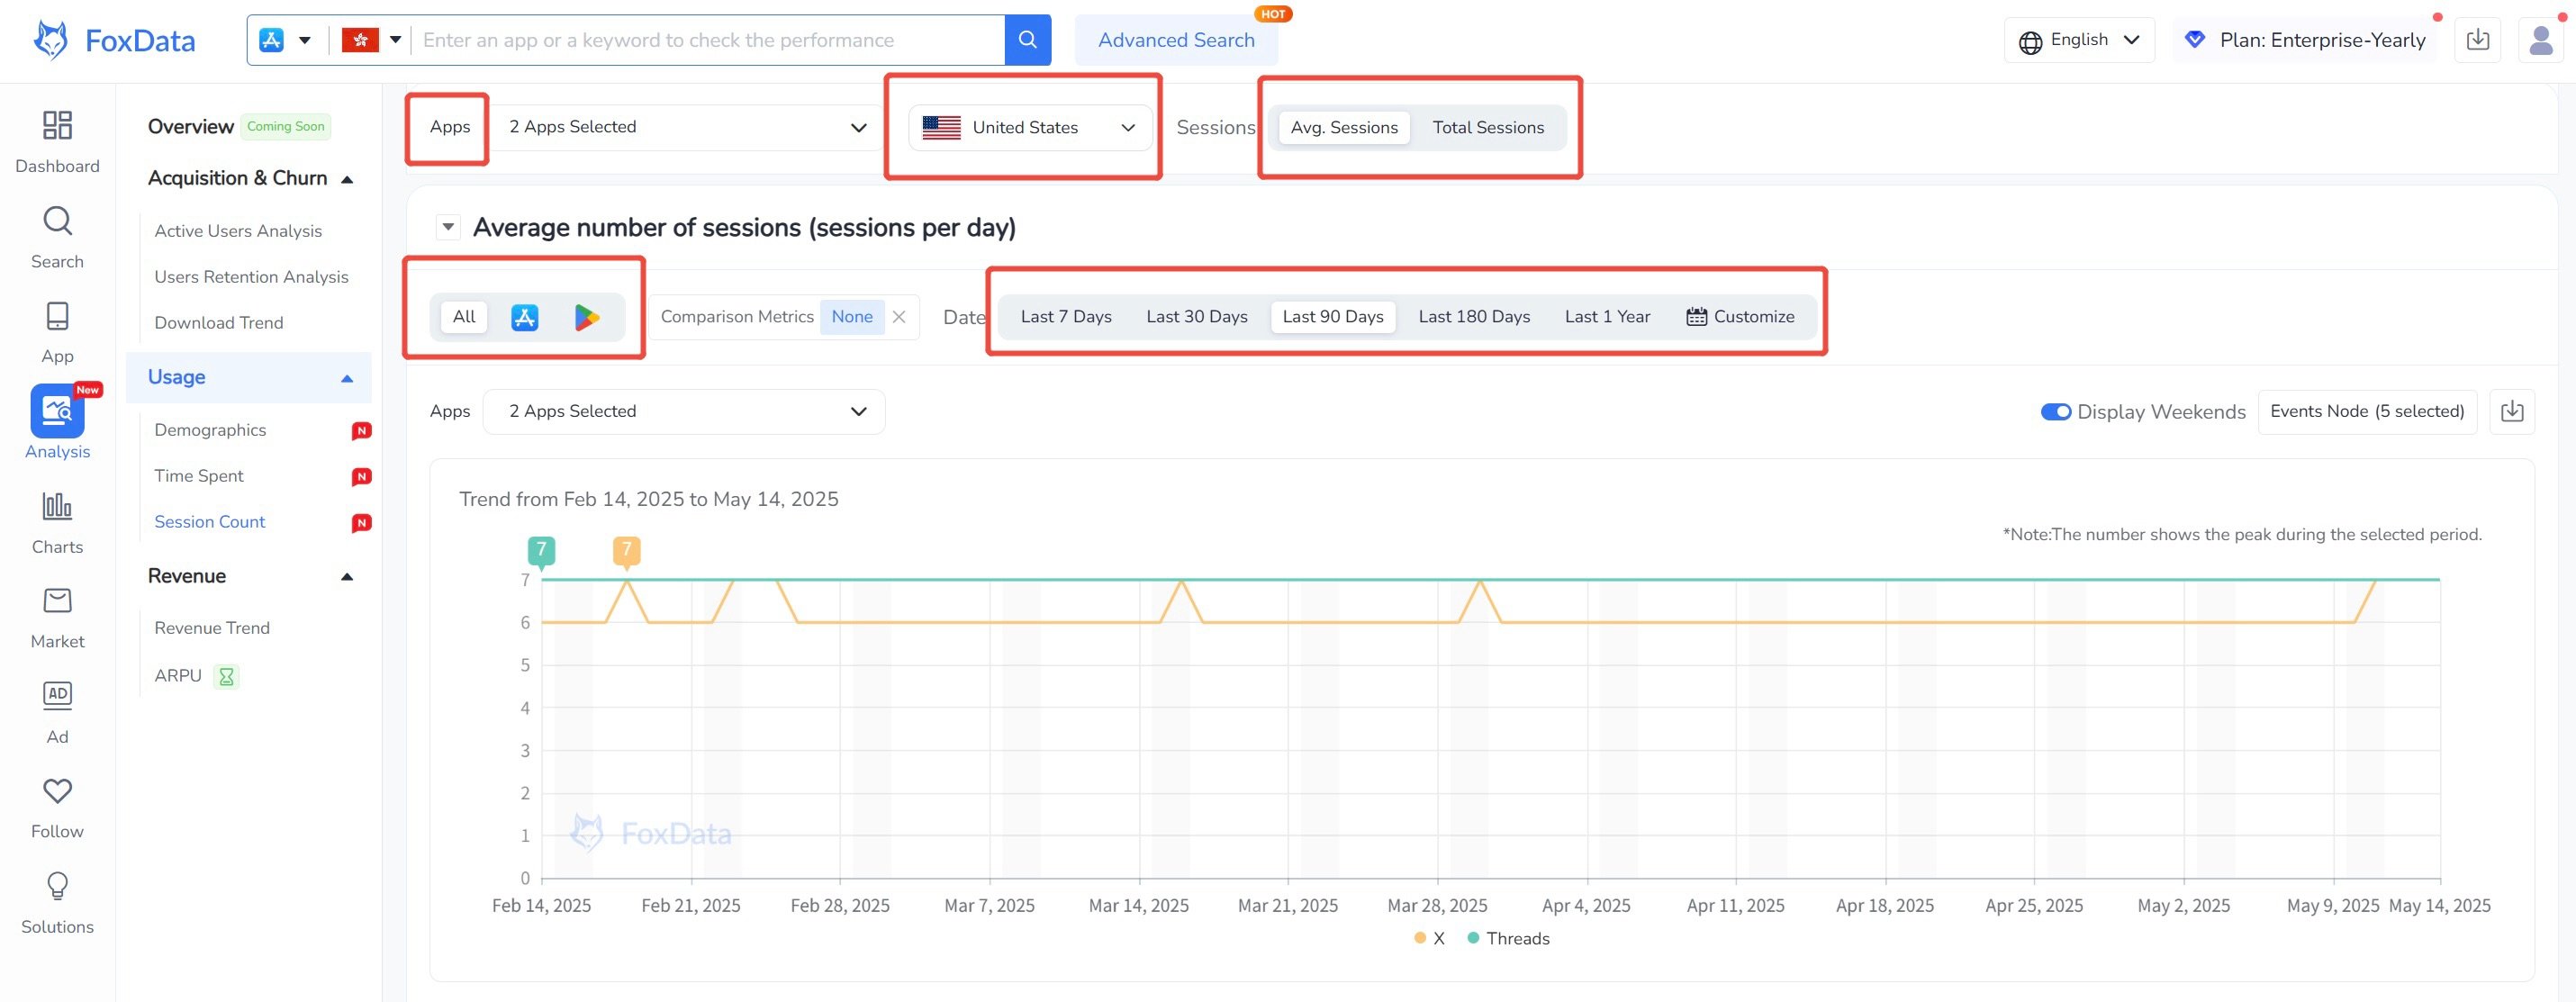Toggle the Threads series in legend
The image size is (2576, 1002).
(x=1508, y=939)
